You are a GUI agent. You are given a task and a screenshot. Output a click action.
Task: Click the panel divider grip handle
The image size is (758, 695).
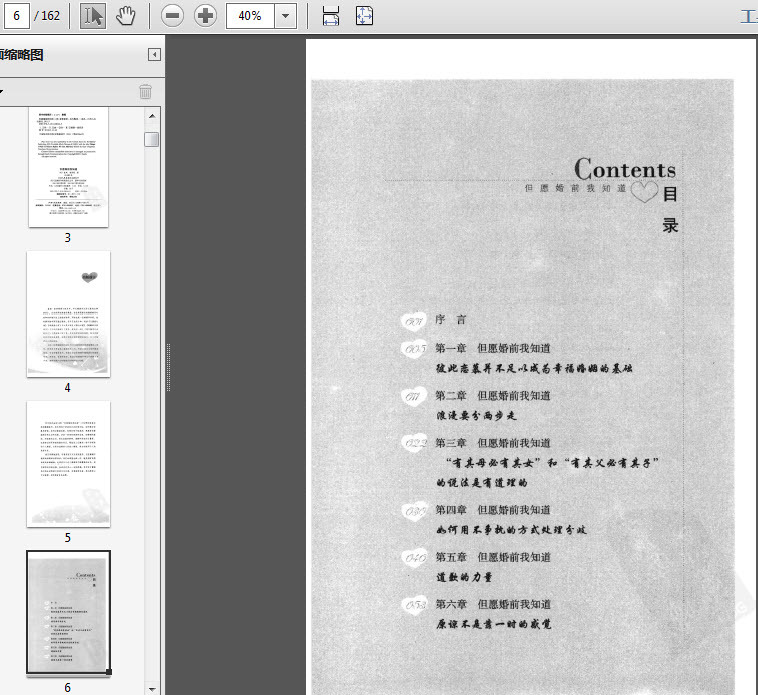[168, 367]
